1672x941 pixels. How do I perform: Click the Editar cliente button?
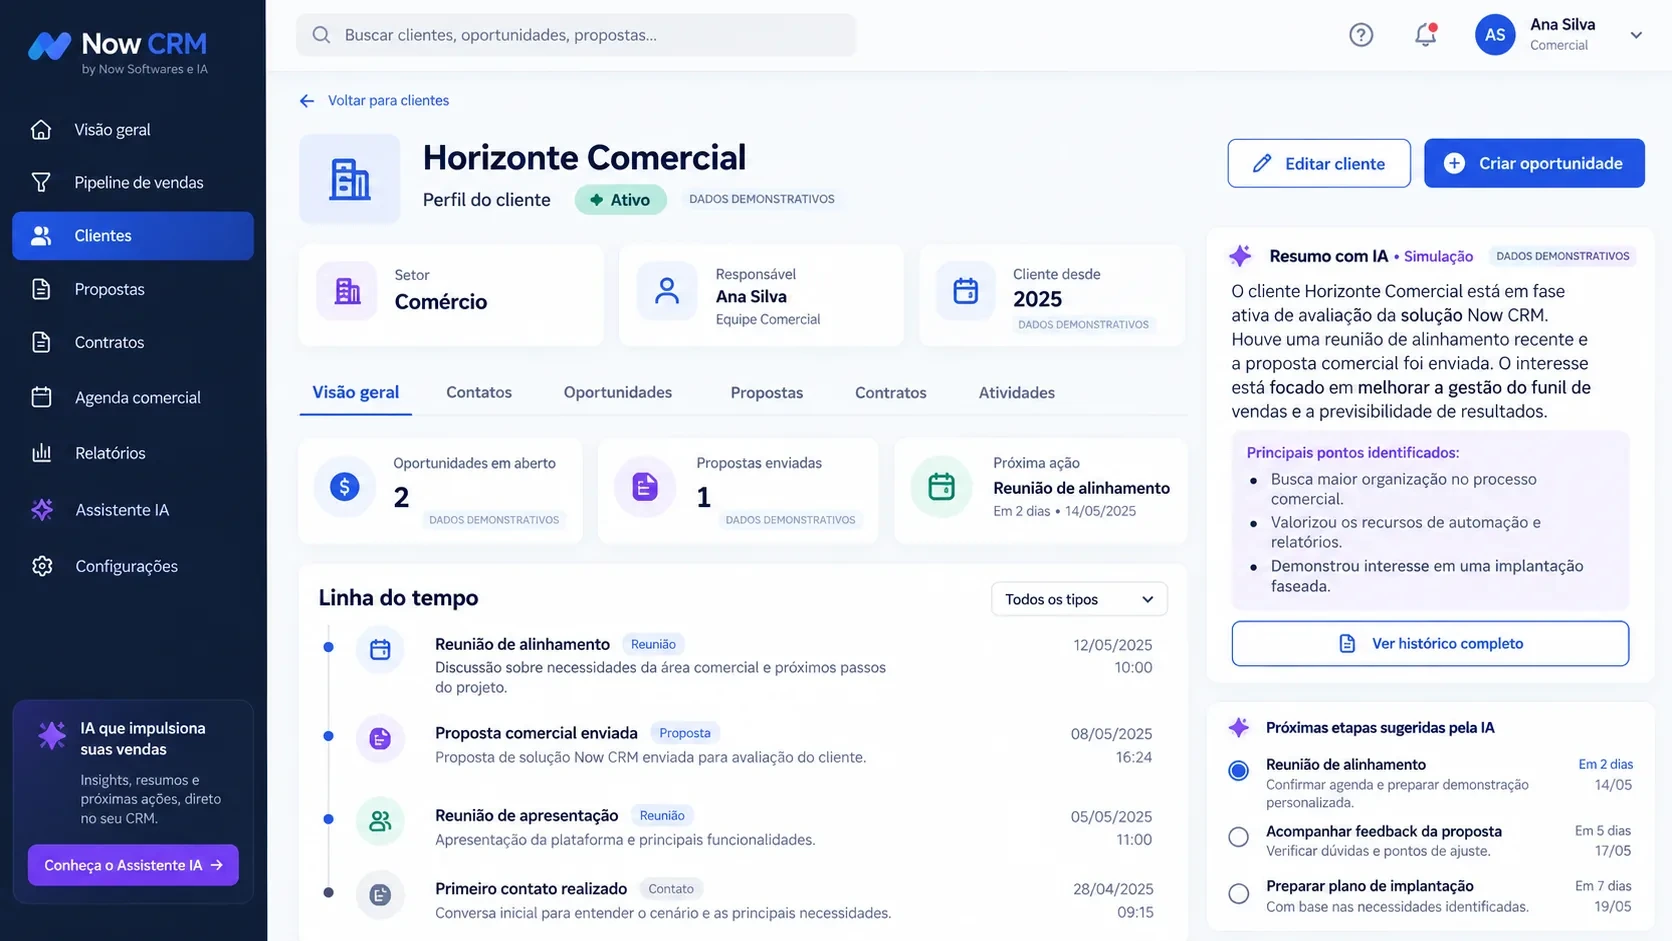tap(1319, 163)
